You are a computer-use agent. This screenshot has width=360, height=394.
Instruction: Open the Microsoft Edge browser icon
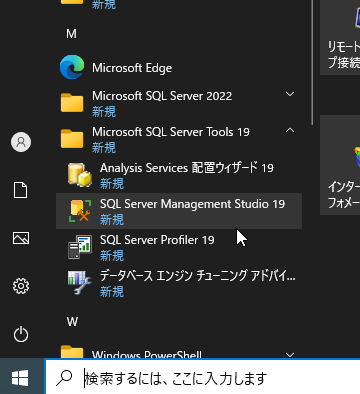pyautogui.click(x=72, y=67)
